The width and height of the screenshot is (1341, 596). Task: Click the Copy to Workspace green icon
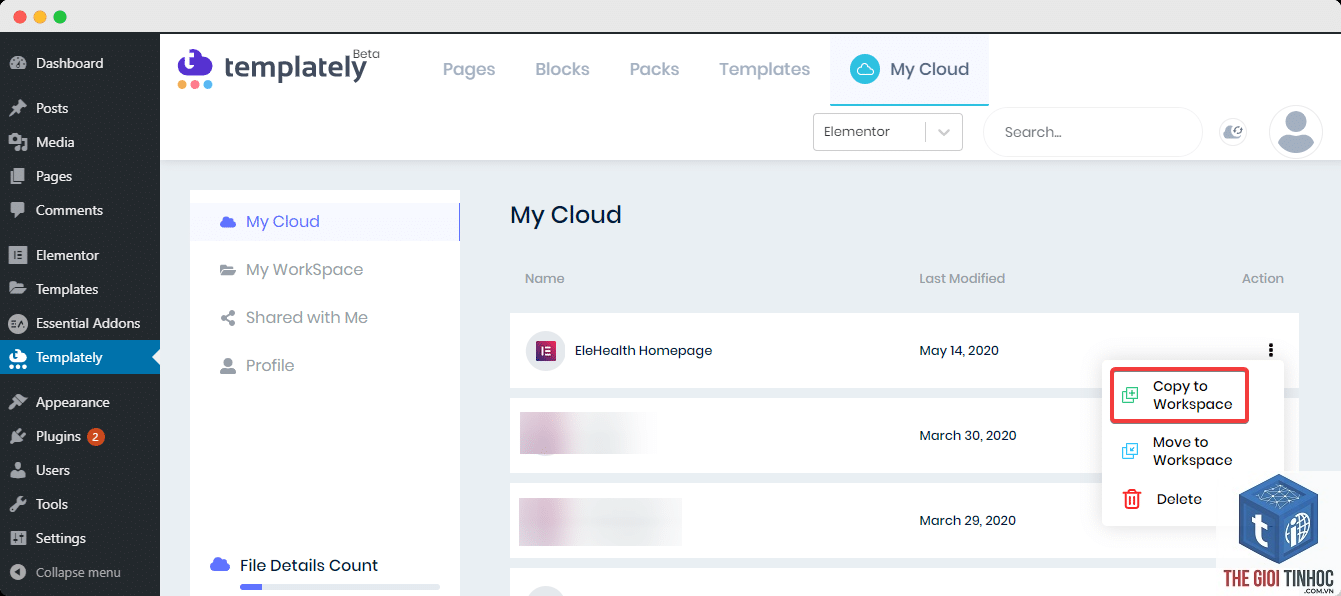click(1130, 395)
